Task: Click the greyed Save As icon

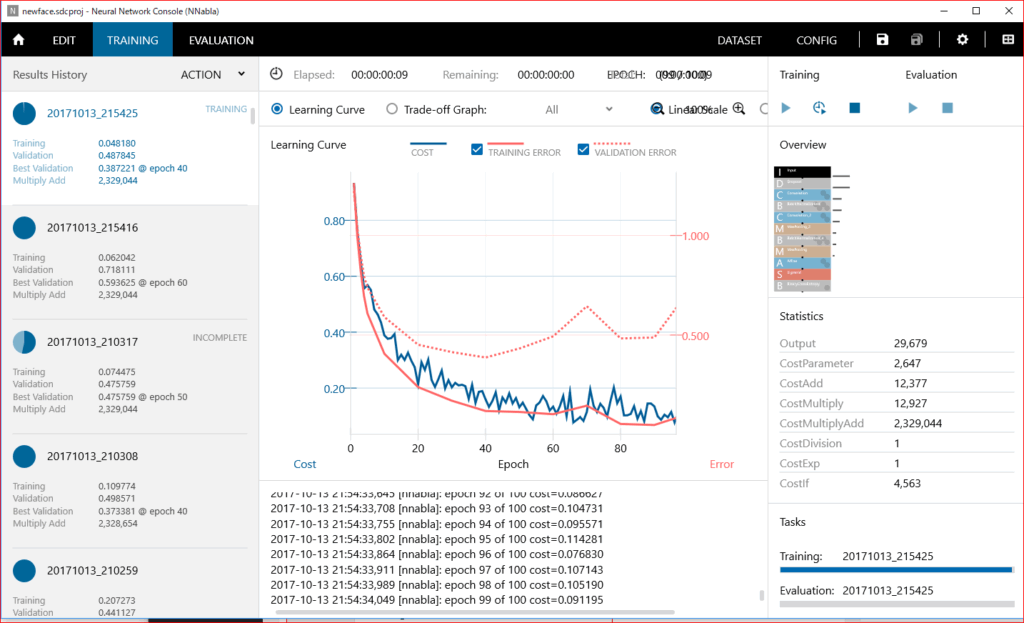Action: tap(916, 40)
